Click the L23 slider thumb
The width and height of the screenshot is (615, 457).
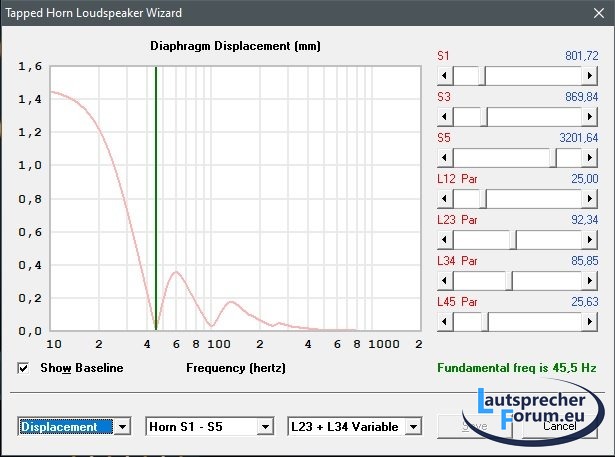click(x=512, y=240)
